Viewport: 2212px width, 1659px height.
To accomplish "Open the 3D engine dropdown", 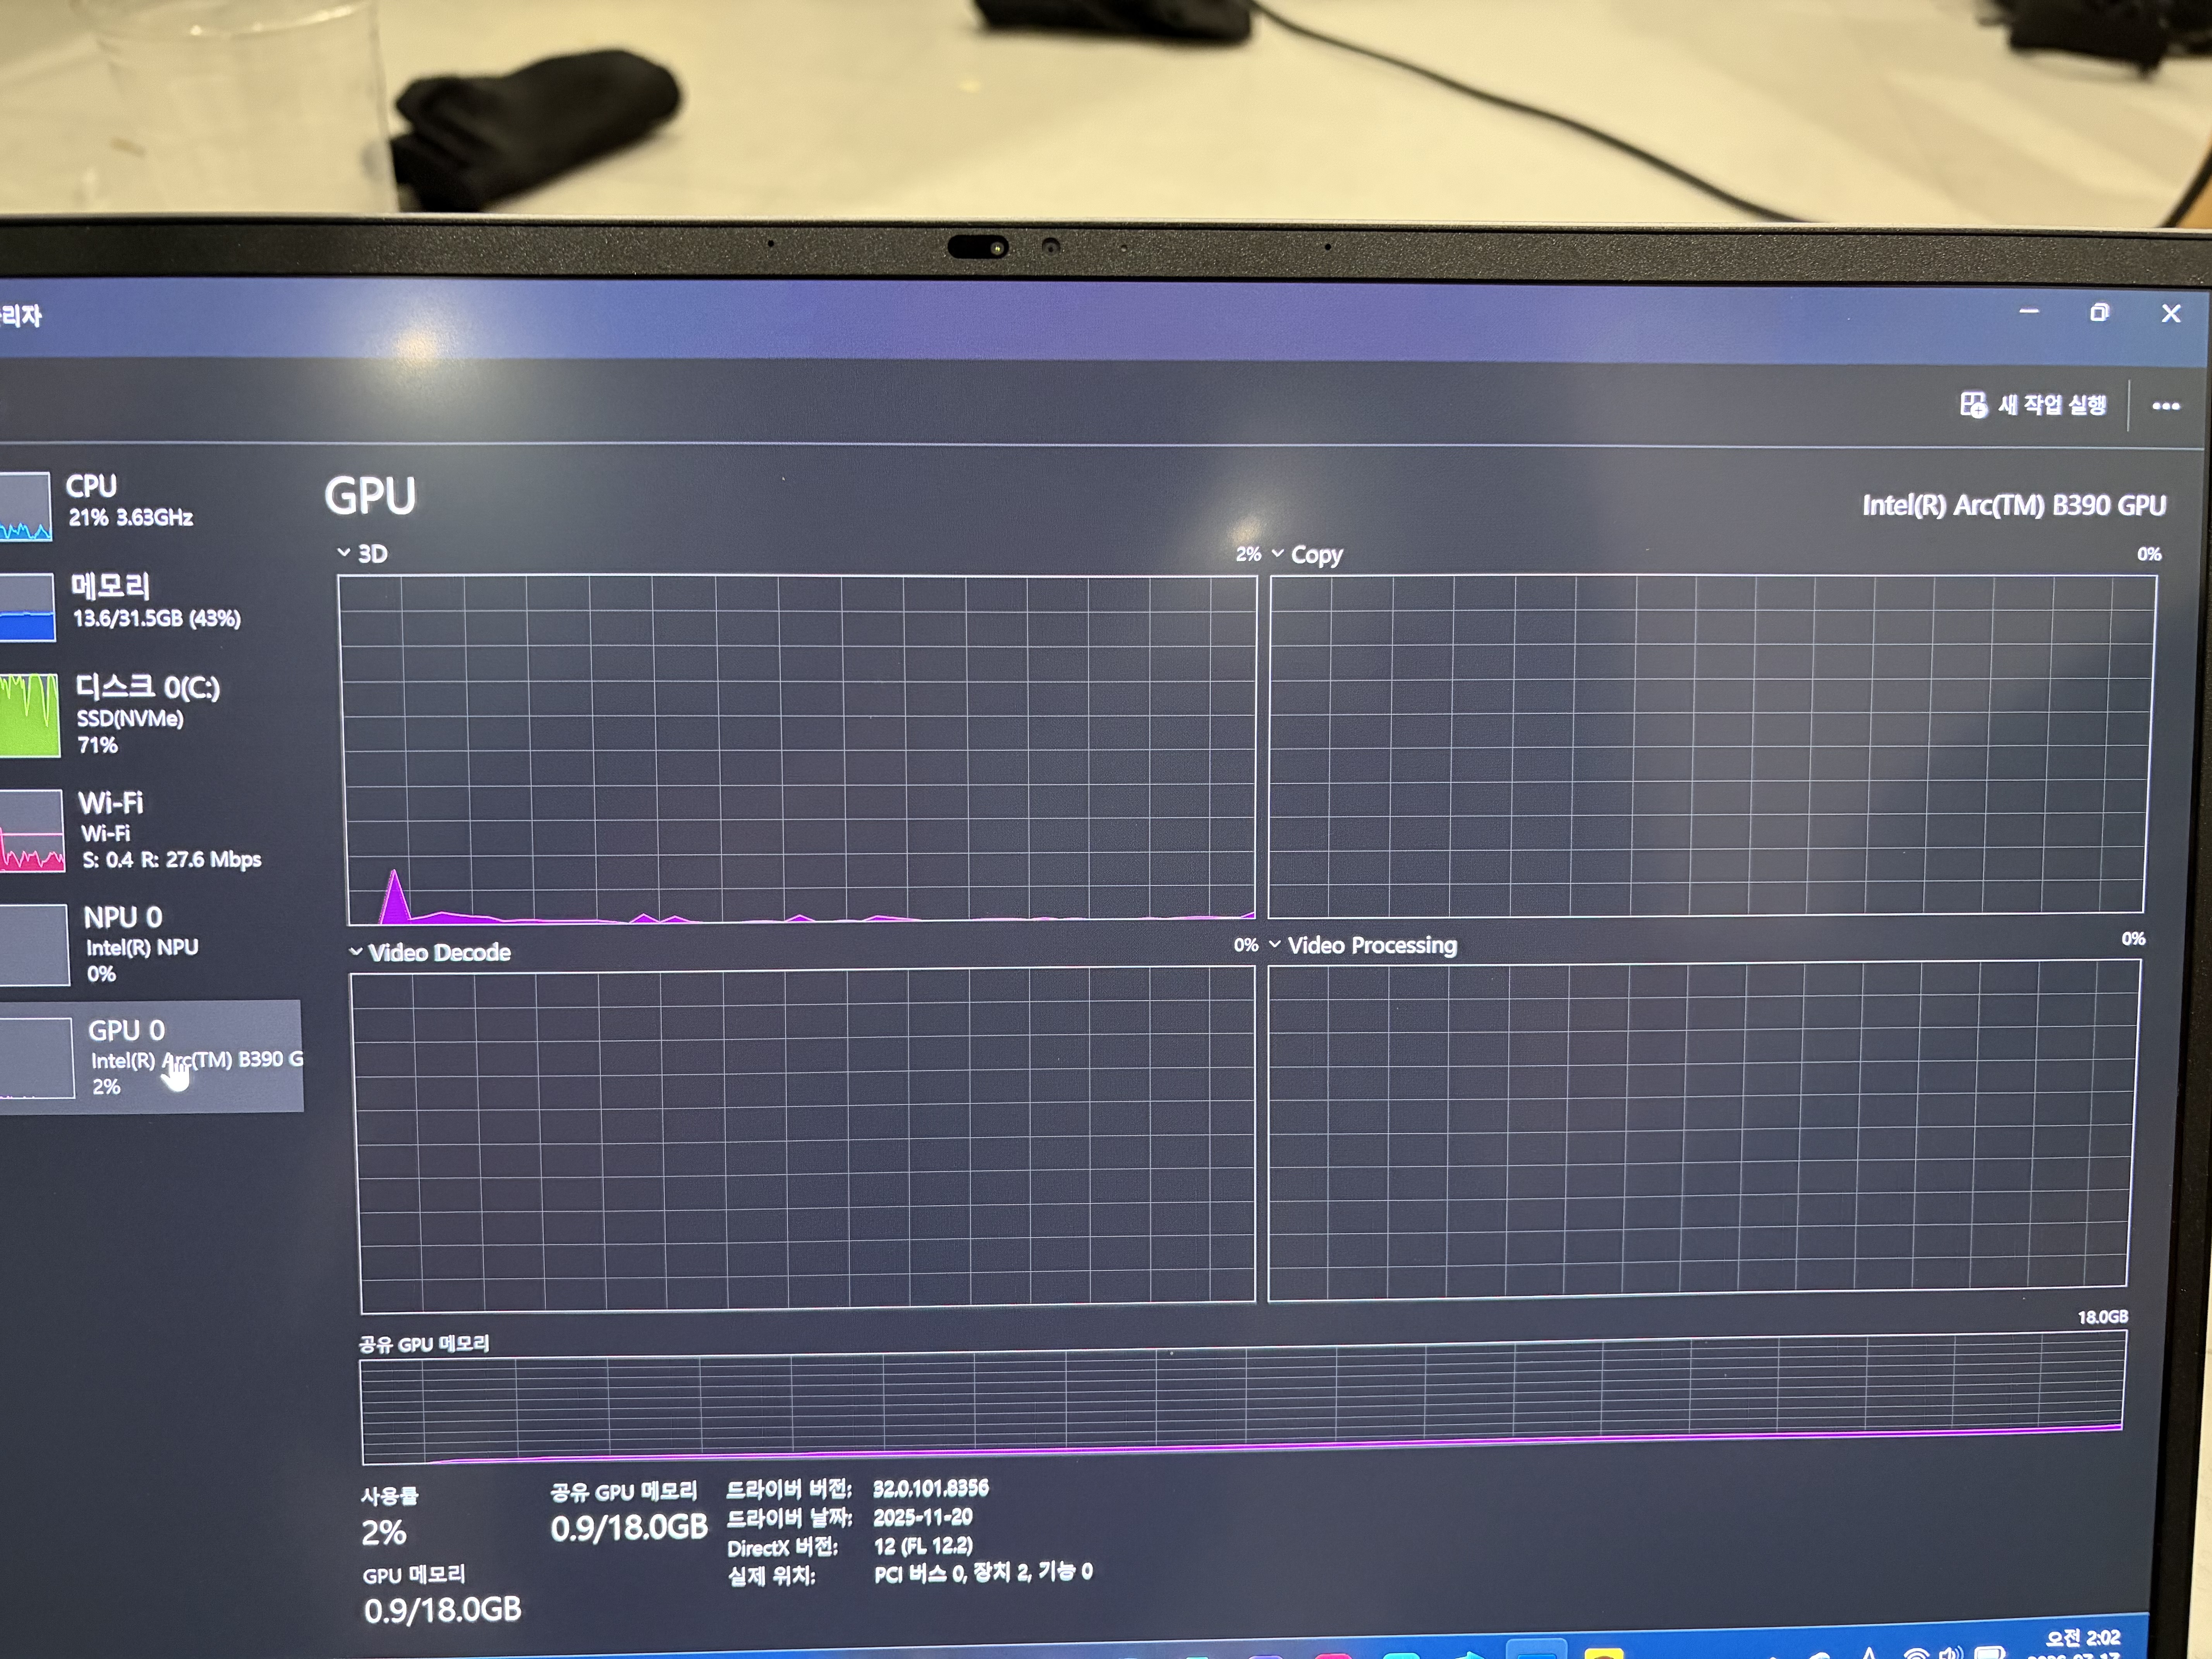I will (x=362, y=553).
